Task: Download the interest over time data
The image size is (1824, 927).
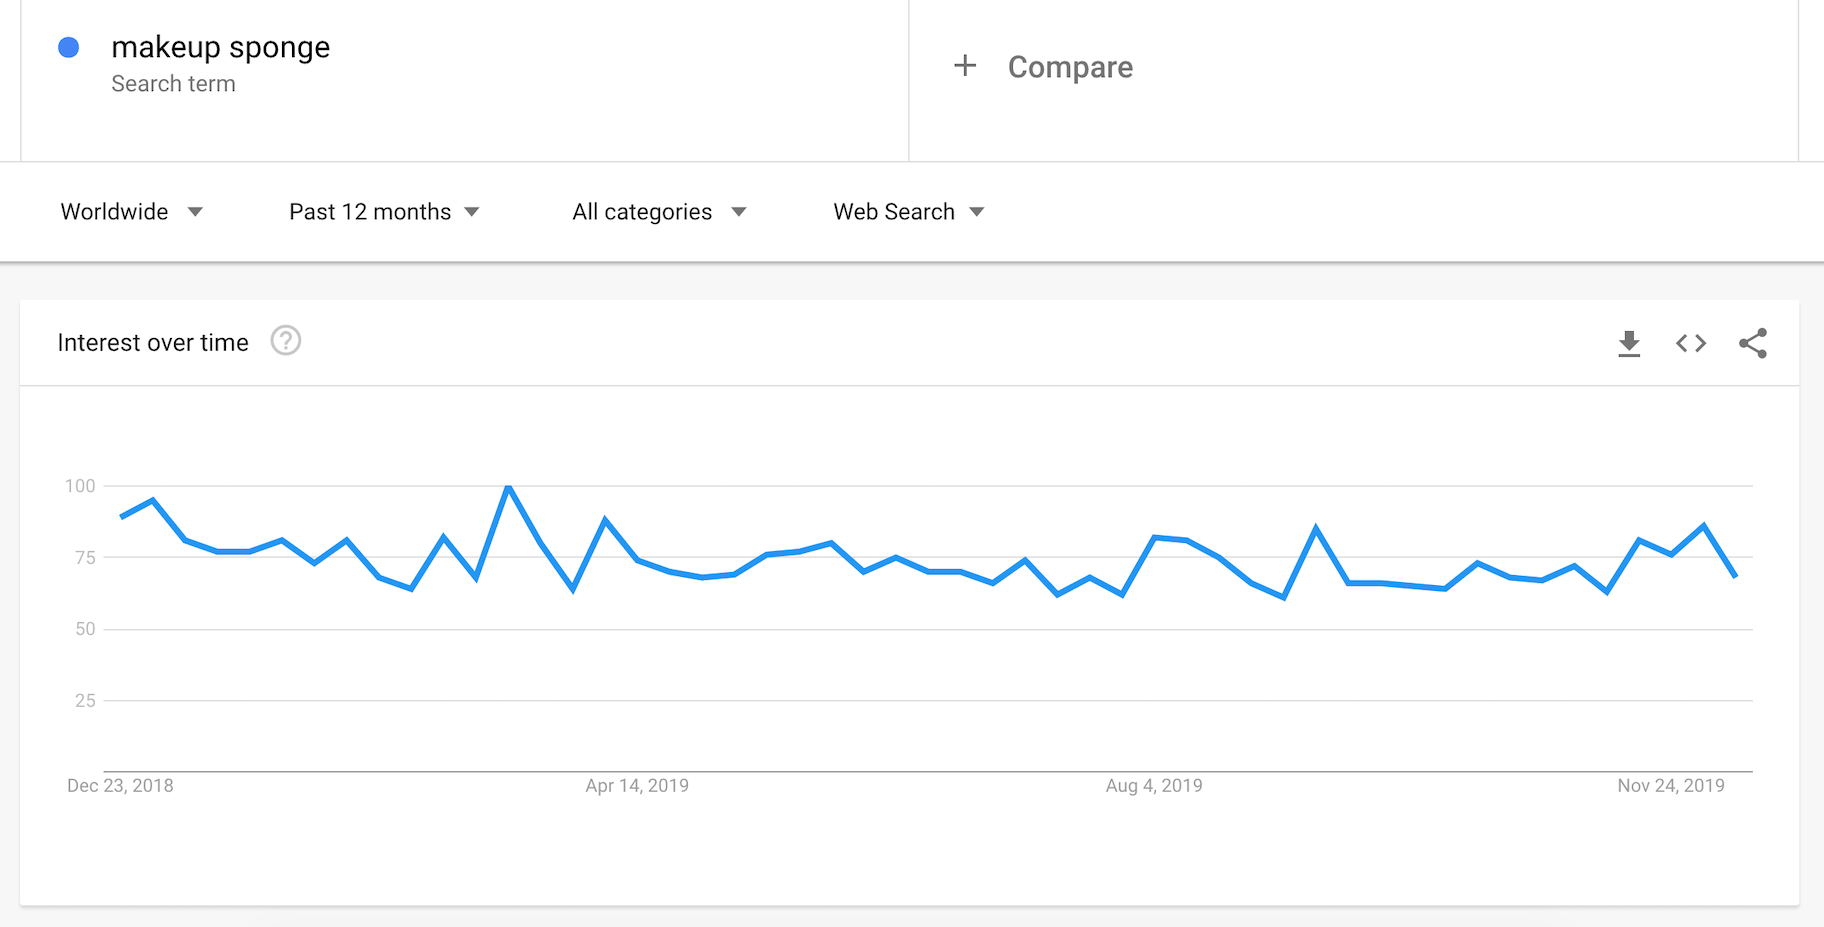Action: [x=1629, y=343]
